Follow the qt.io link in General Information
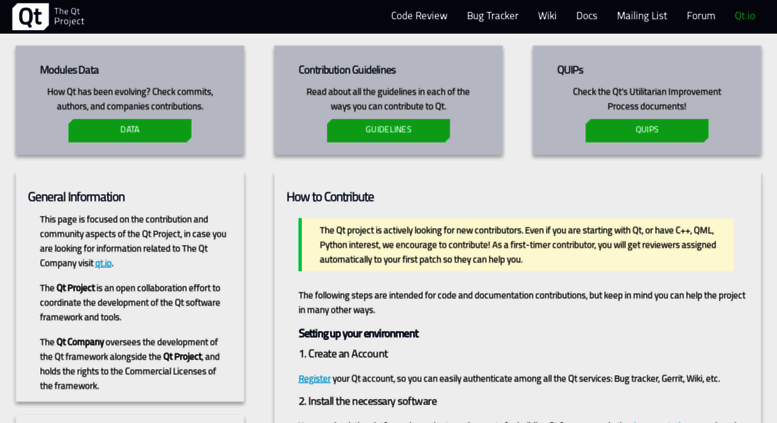The height and width of the screenshot is (423, 777). (x=103, y=263)
